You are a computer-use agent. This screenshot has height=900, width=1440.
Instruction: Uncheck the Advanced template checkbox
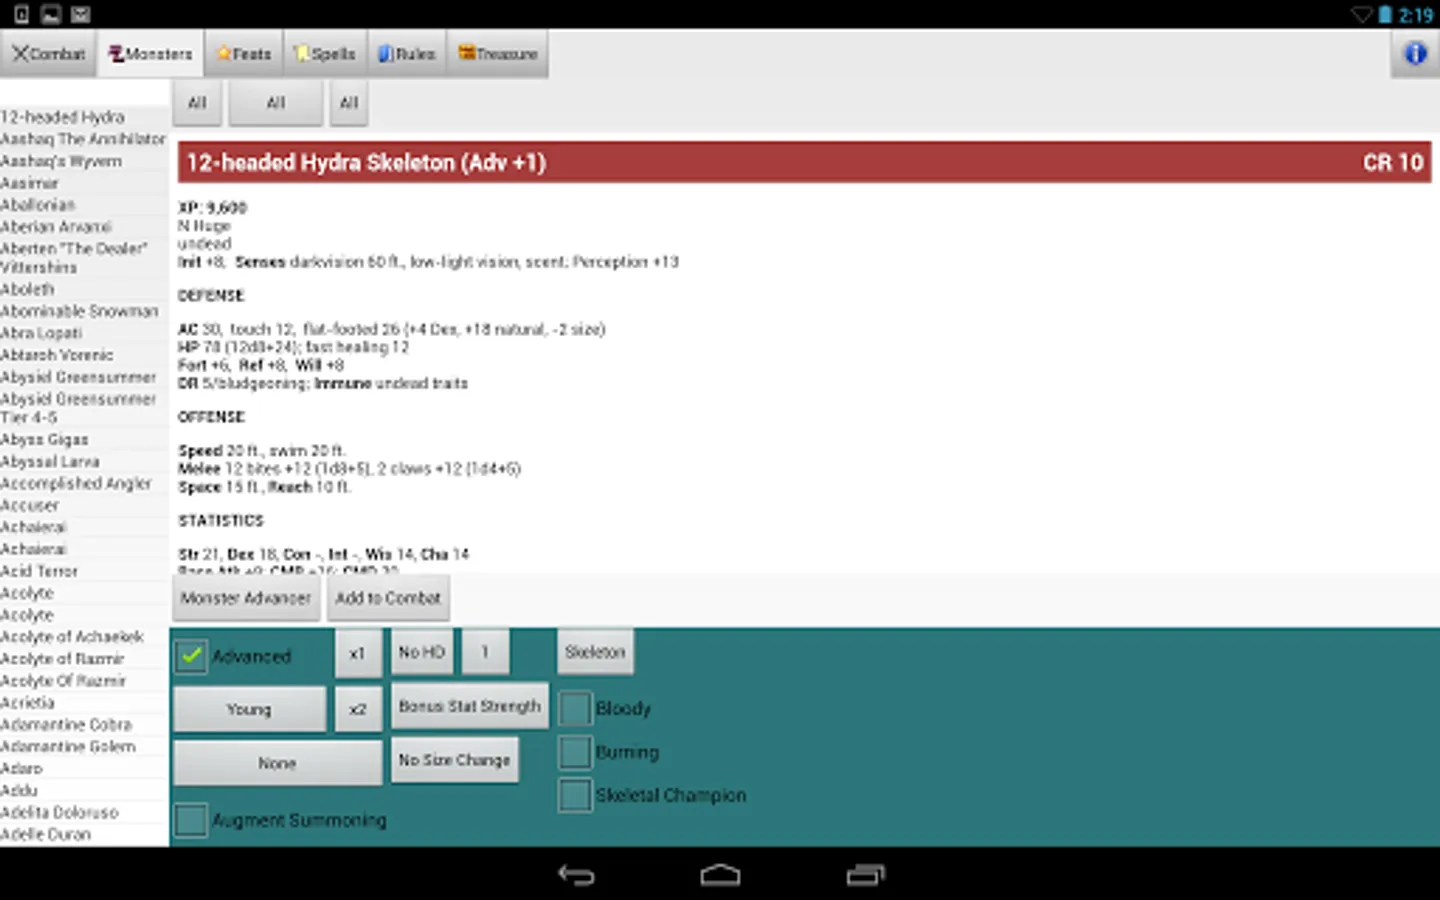click(x=190, y=656)
